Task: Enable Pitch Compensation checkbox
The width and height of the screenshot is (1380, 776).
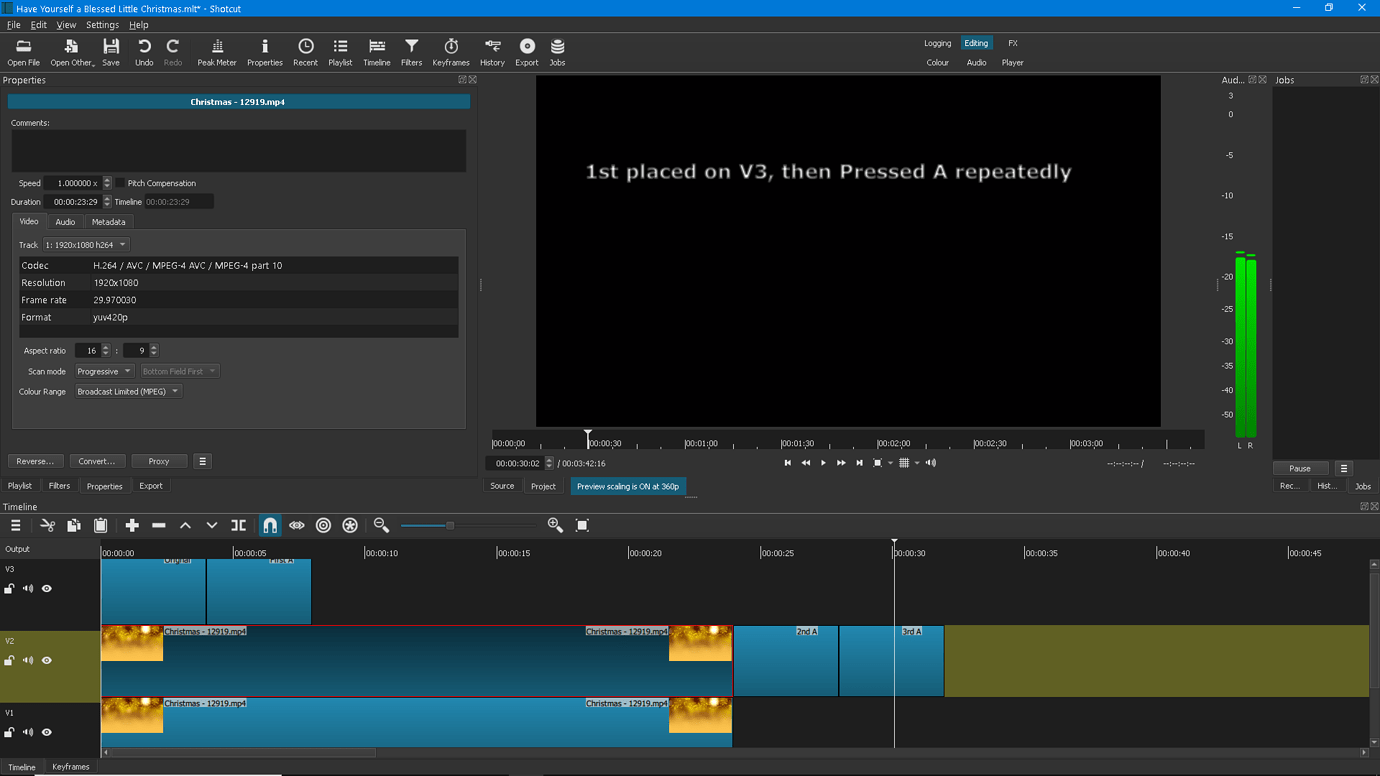Action: [x=120, y=183]
